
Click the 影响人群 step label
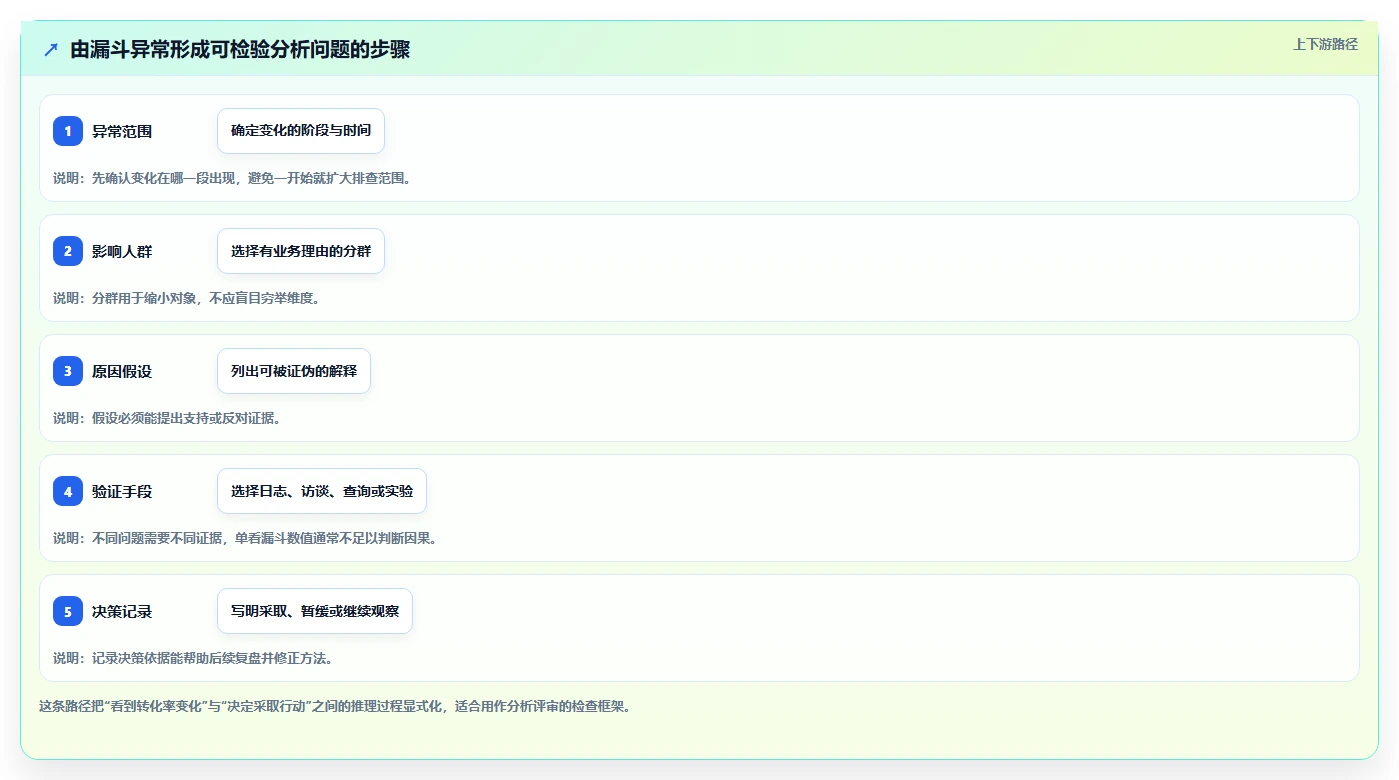122,251
